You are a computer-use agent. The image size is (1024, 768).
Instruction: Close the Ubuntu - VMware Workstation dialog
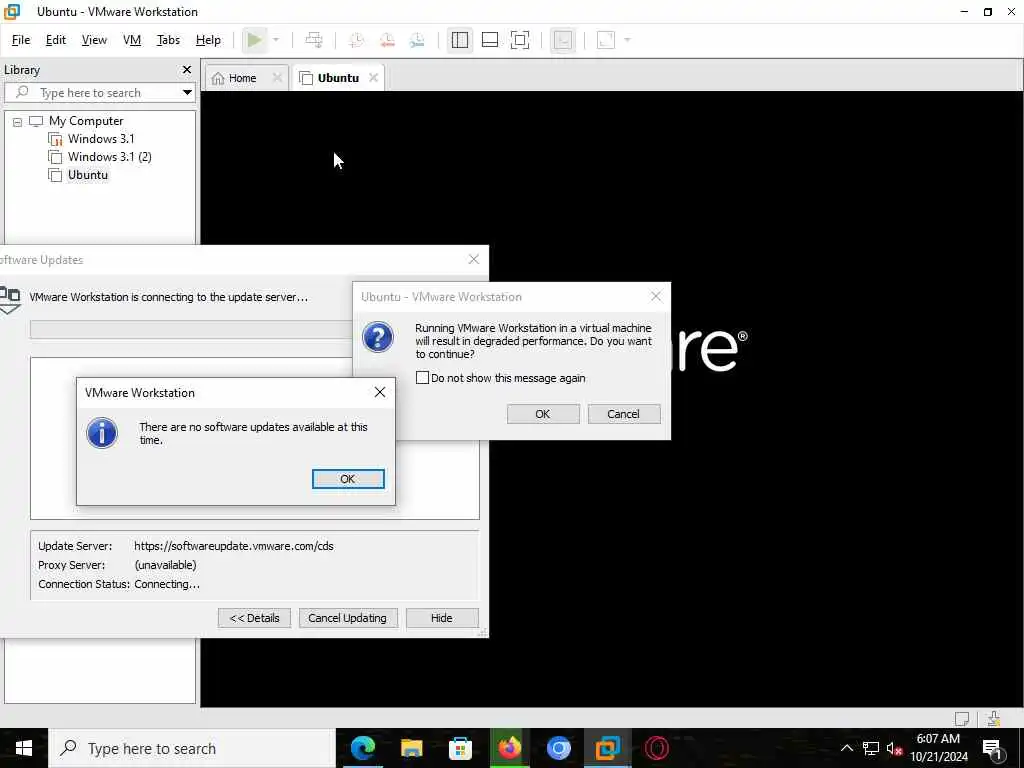click(656, 296)
